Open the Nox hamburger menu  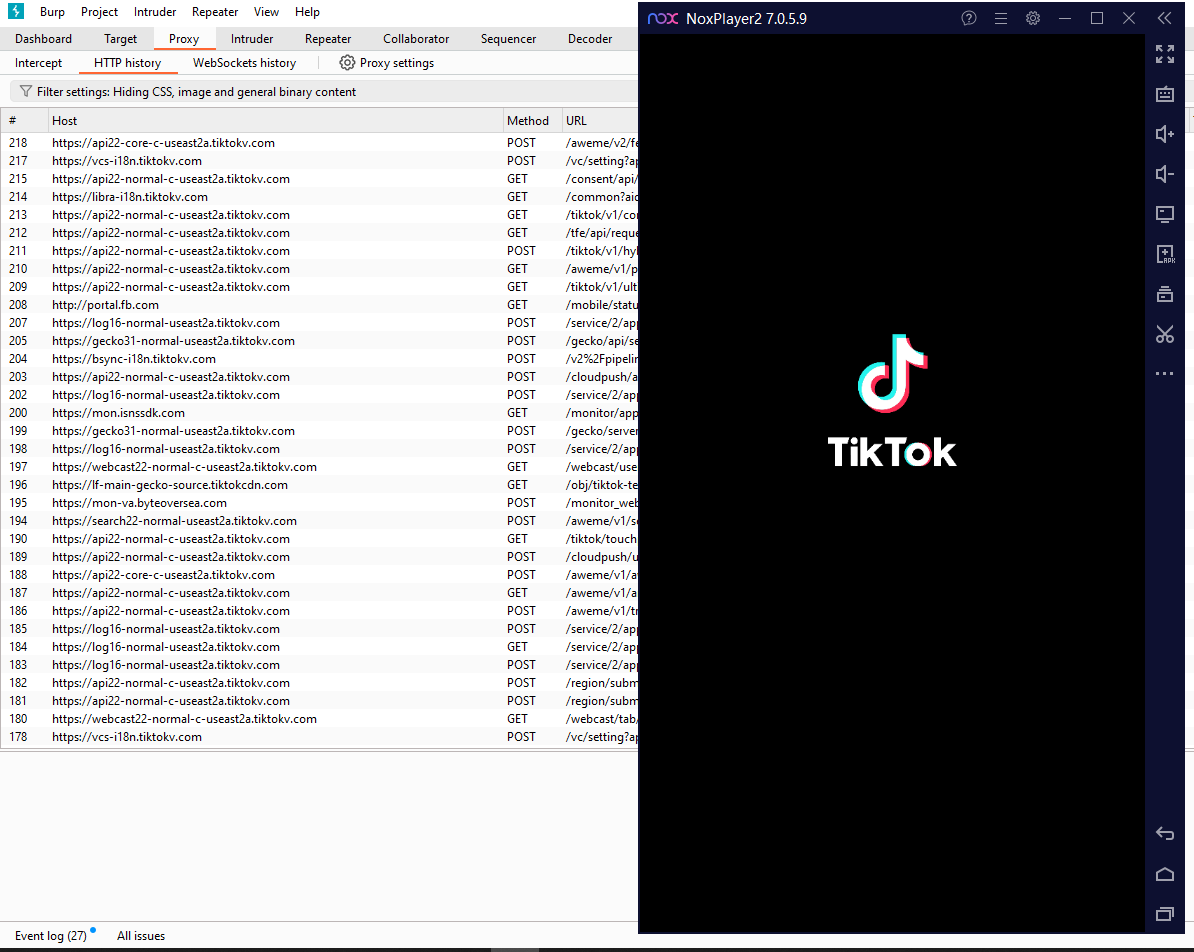coord(1001,18)
